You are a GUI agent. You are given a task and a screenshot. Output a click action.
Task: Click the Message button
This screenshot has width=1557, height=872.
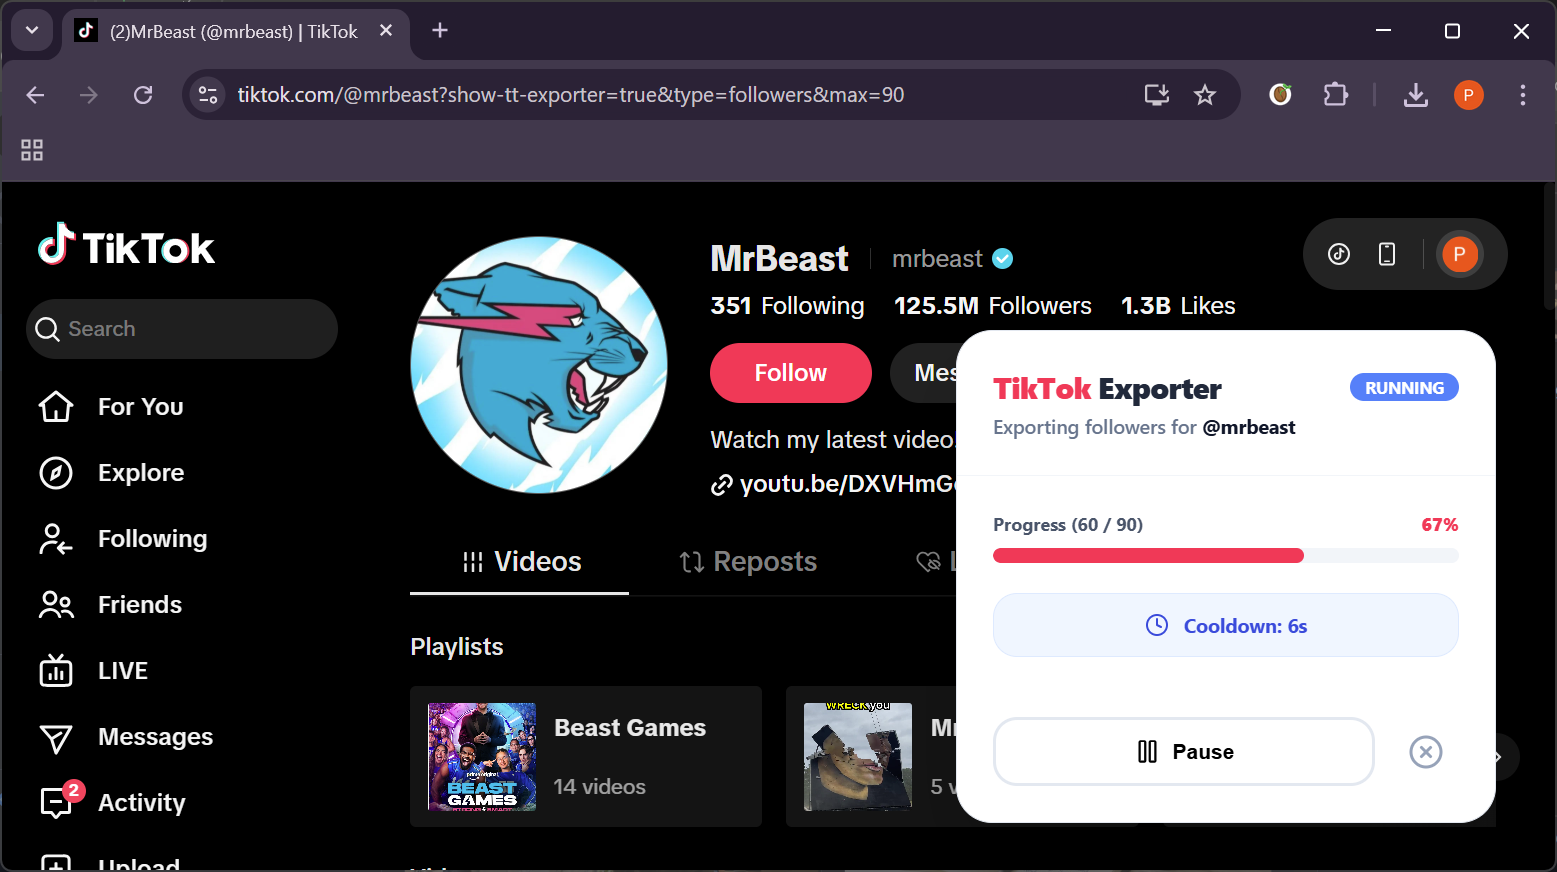(924, 373)
